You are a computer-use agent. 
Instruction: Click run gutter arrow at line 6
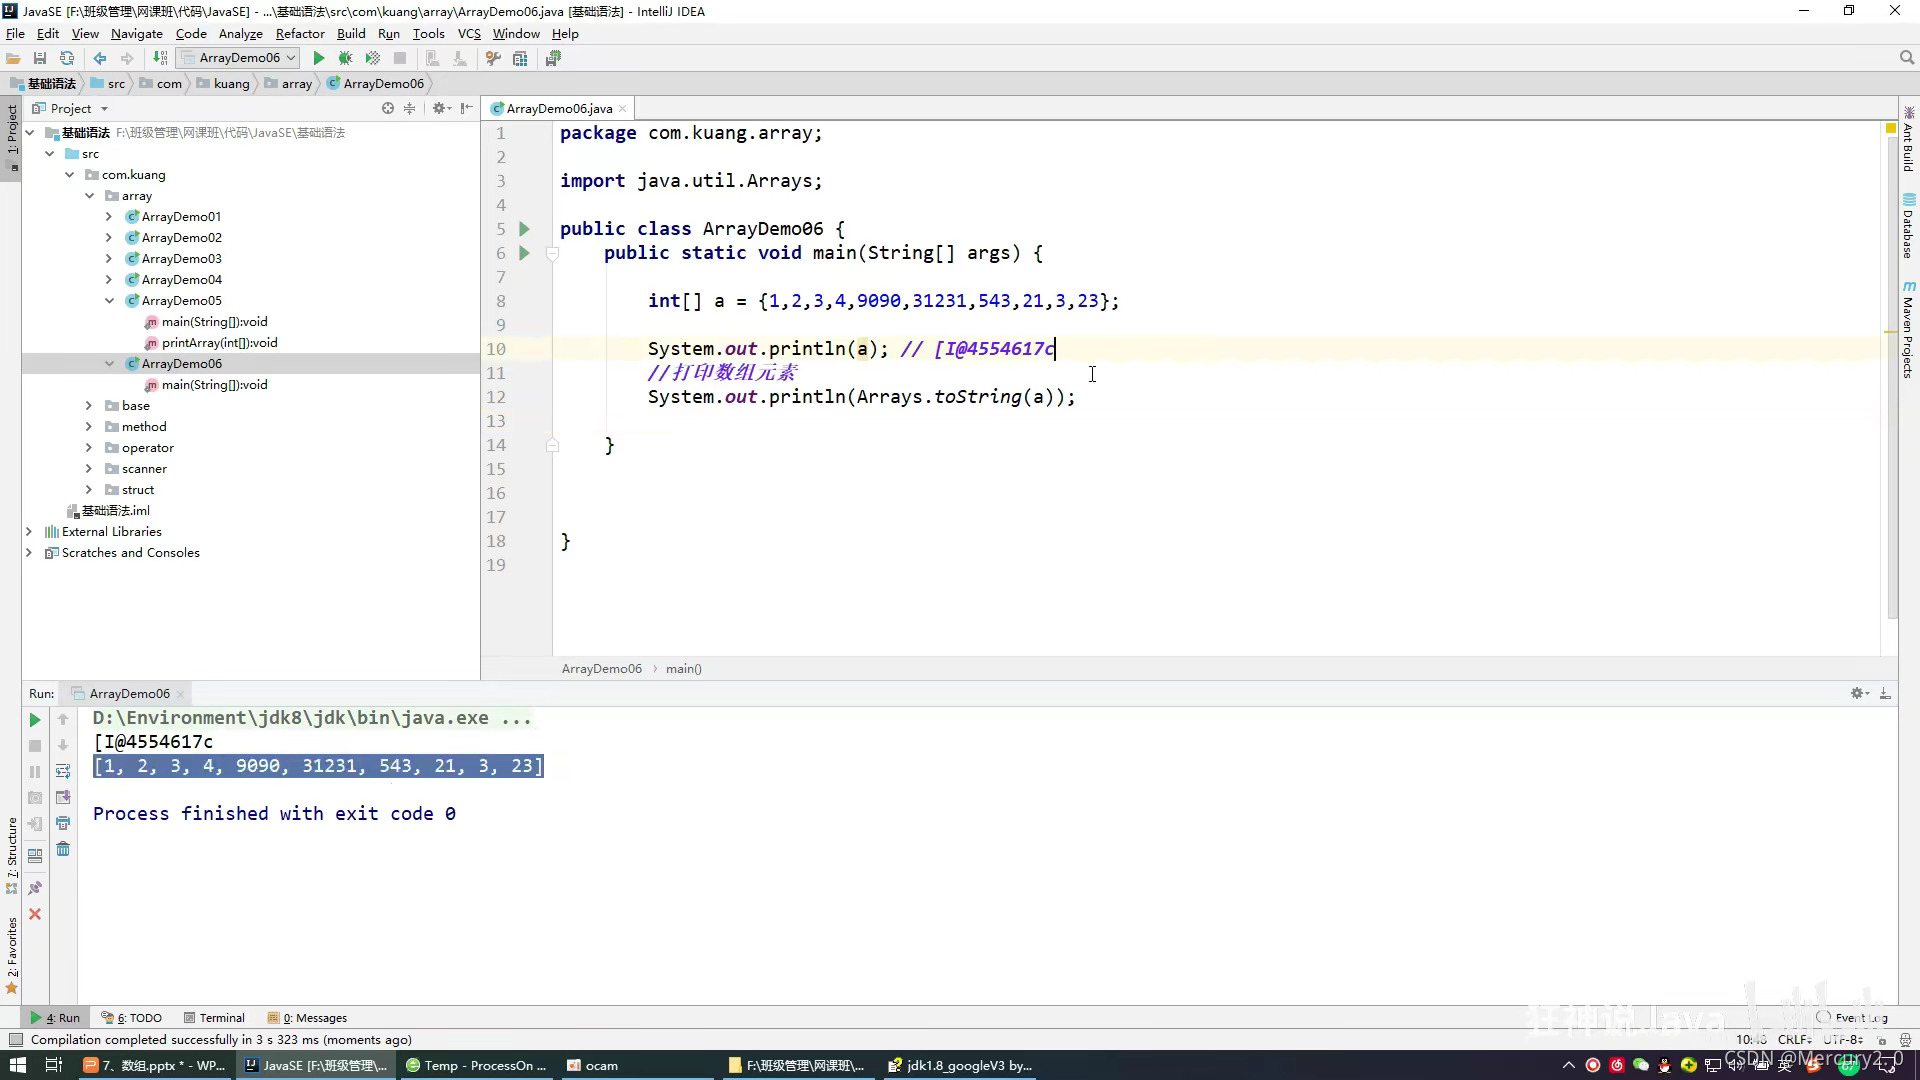524,253
